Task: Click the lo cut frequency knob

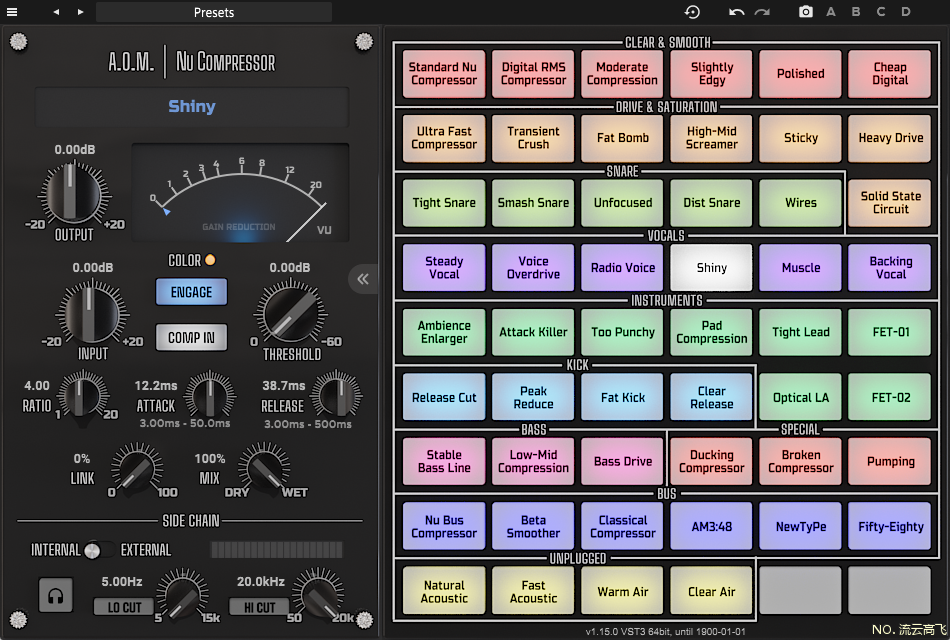Action: (182, 594)
